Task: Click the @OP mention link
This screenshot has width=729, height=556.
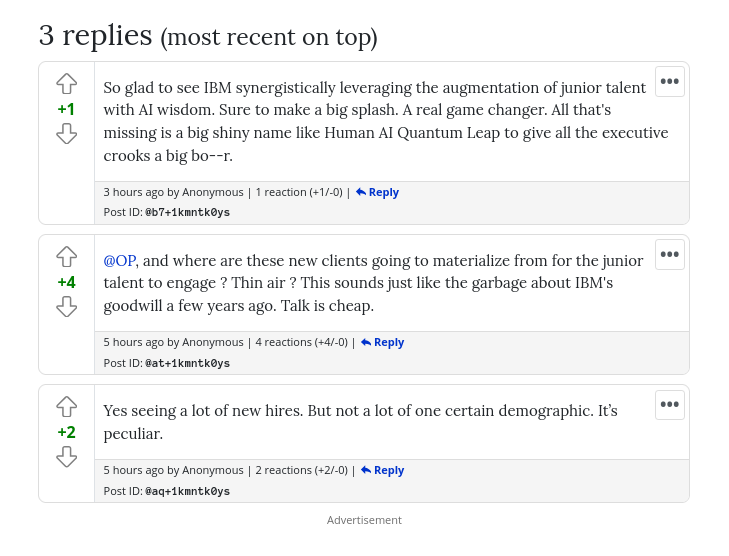Action: [119, 260]
